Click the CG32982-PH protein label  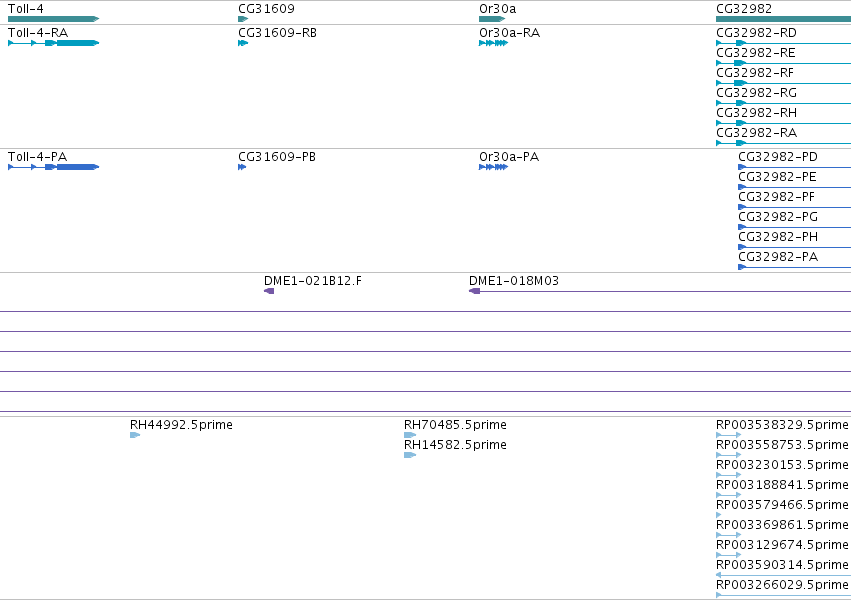pyautogui.click(x=778, y=237)
